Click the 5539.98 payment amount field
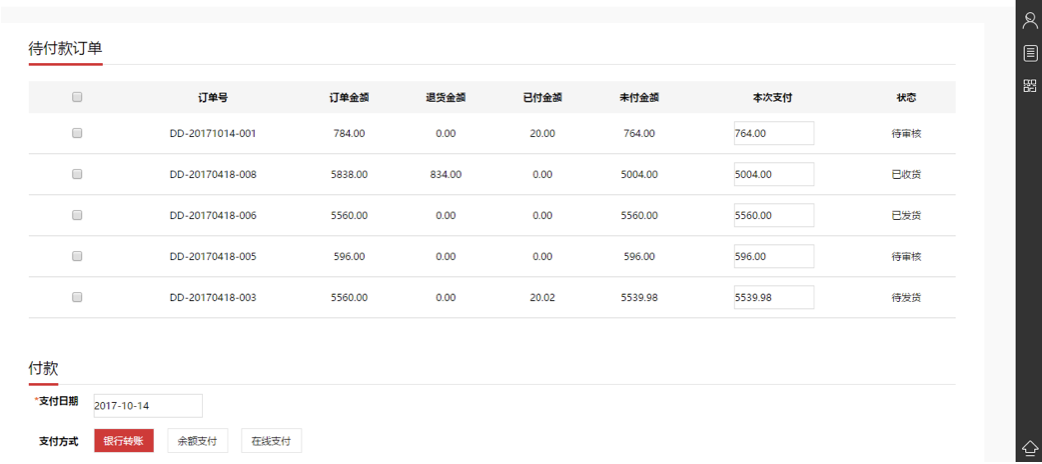 point(774,297)
